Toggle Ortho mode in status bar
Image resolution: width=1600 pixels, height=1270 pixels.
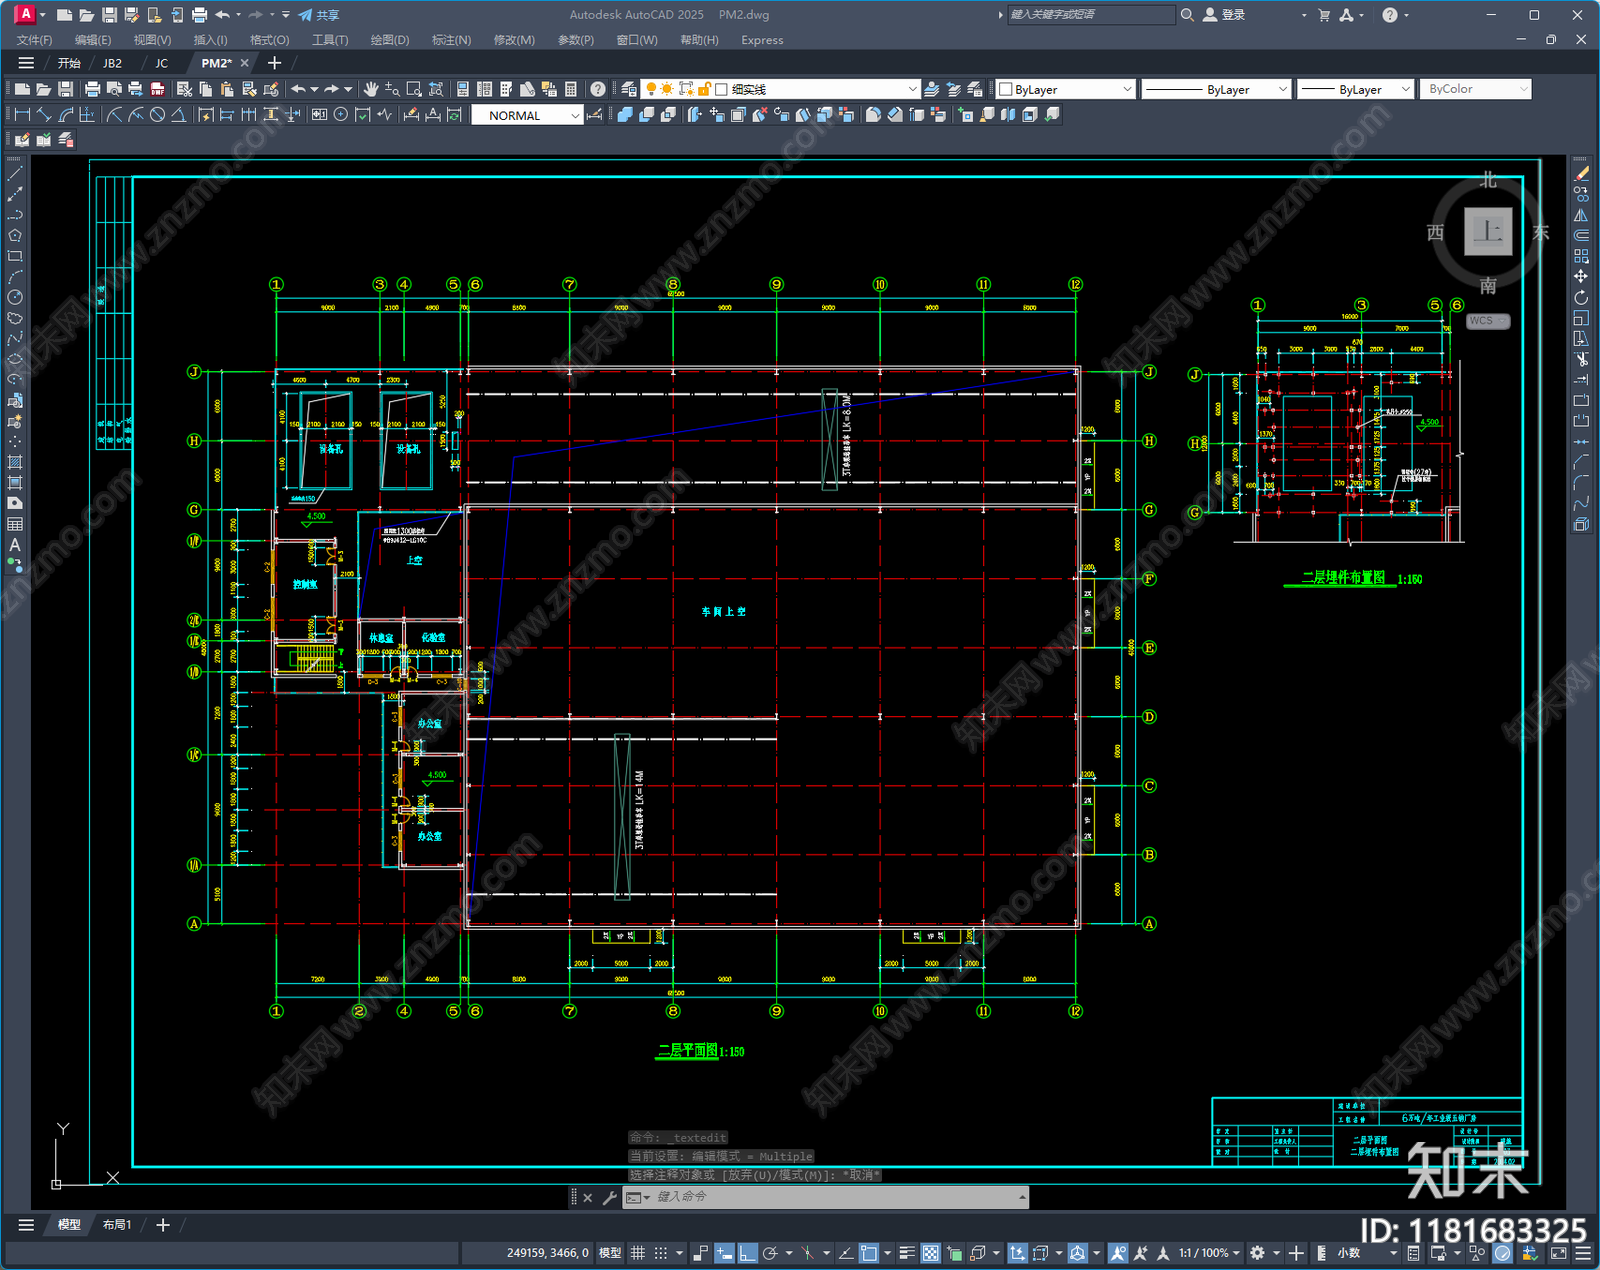(x=747, y=1253)
